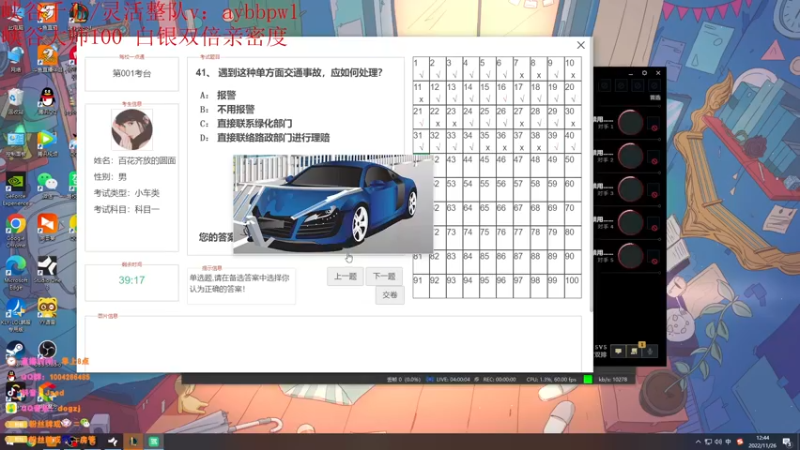This screenshot has width=800, height=450.
Task: Jump to question 77 in the grid
Action: (522, 238)
